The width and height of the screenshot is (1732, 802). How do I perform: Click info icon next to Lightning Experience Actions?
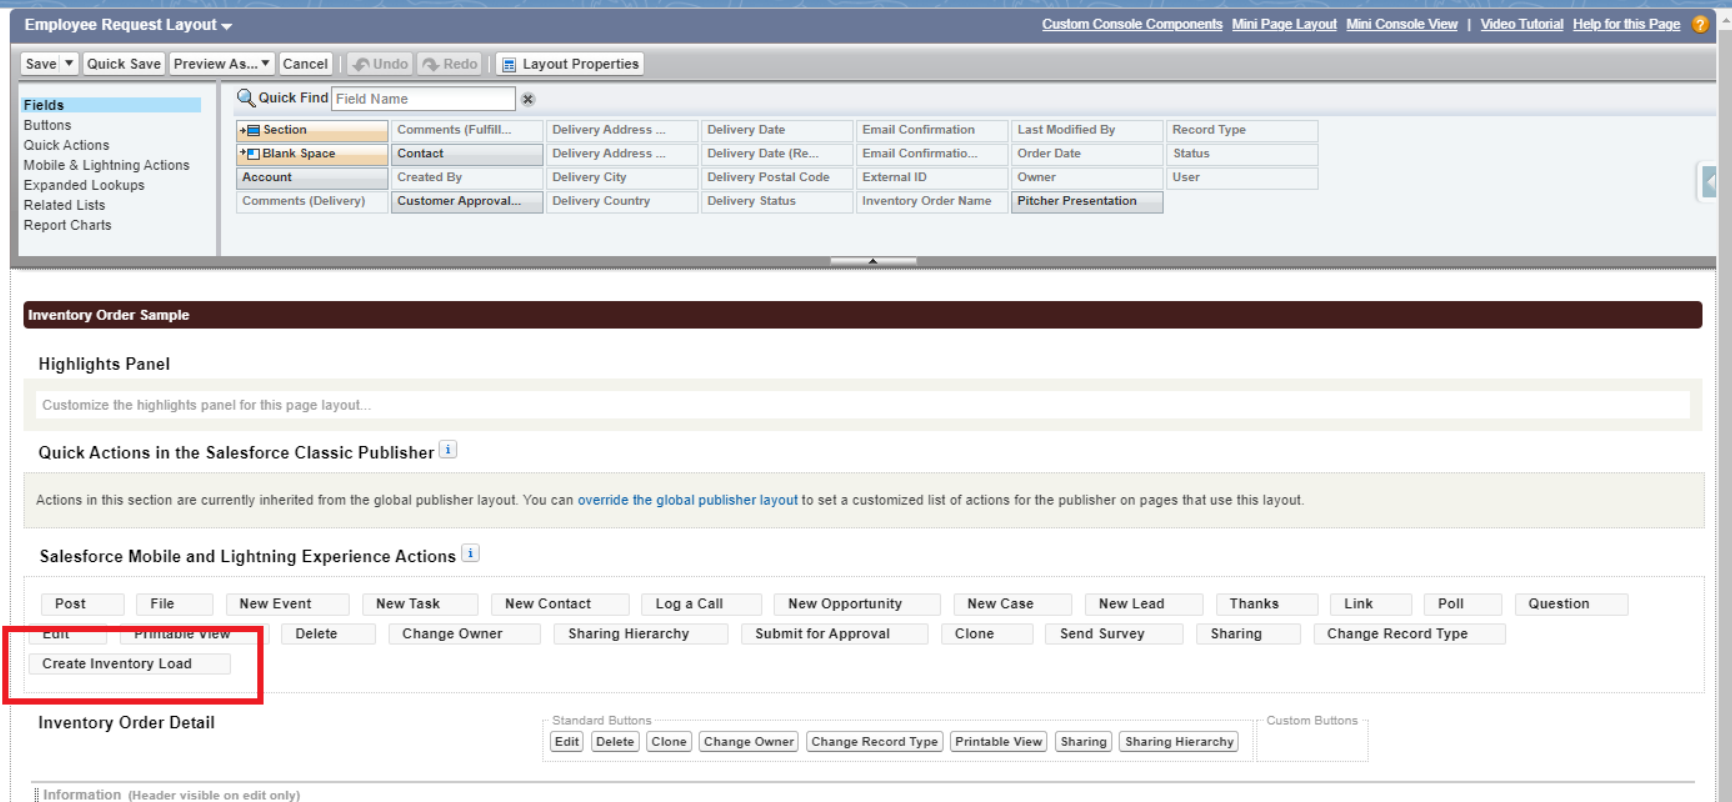(x=471, y=553)
